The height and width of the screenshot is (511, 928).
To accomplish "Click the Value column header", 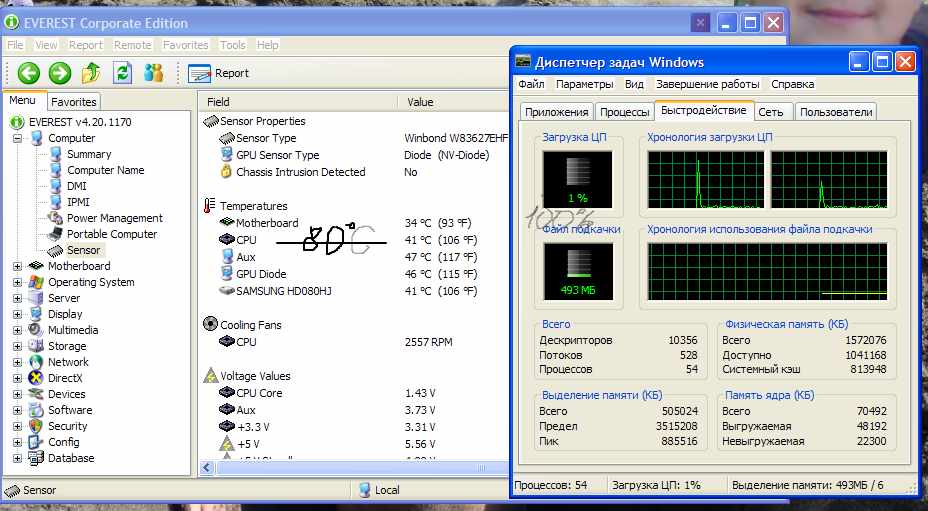I will point(420,102).
